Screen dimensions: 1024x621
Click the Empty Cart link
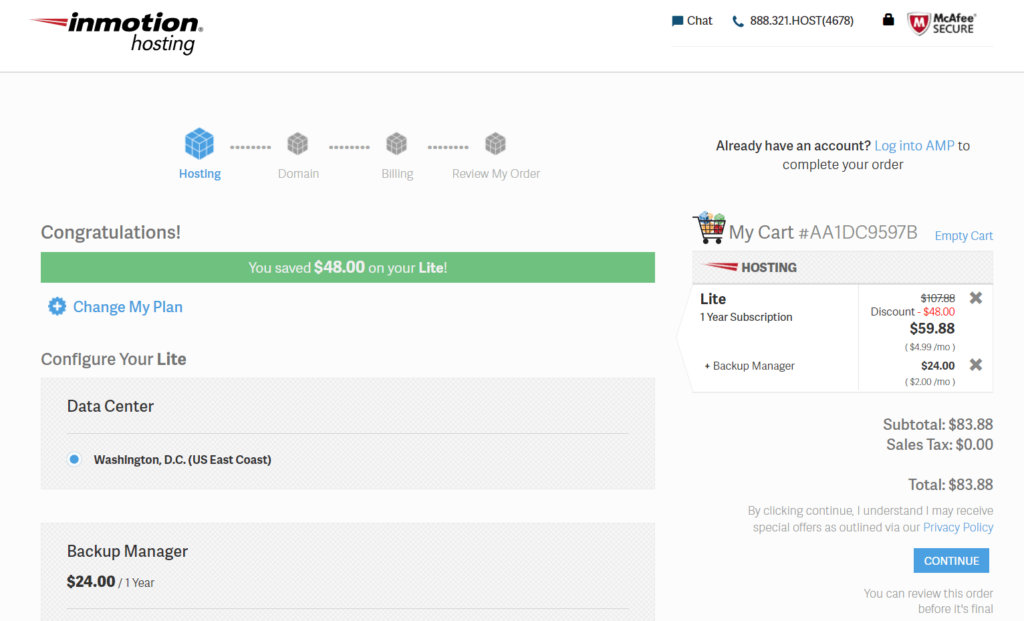click(963, 236)
